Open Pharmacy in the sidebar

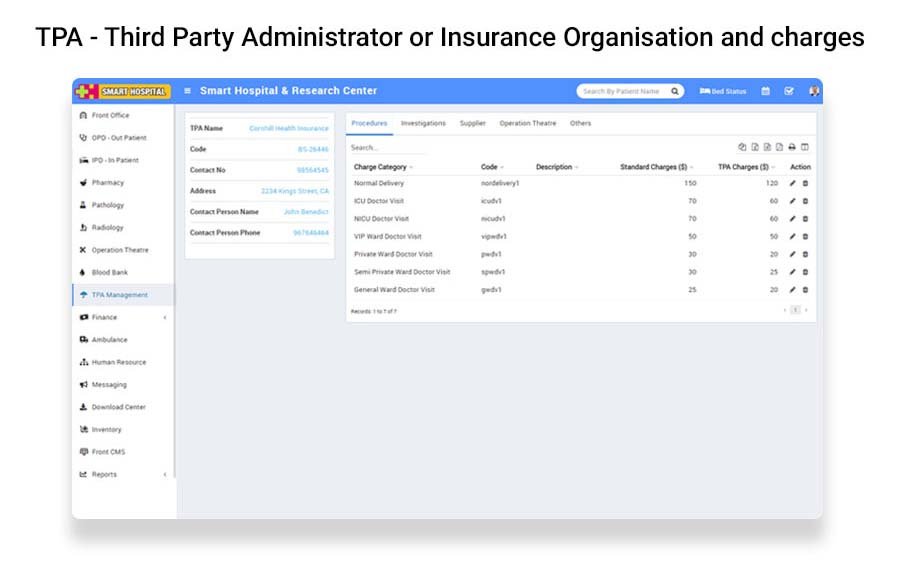(108, 183)
